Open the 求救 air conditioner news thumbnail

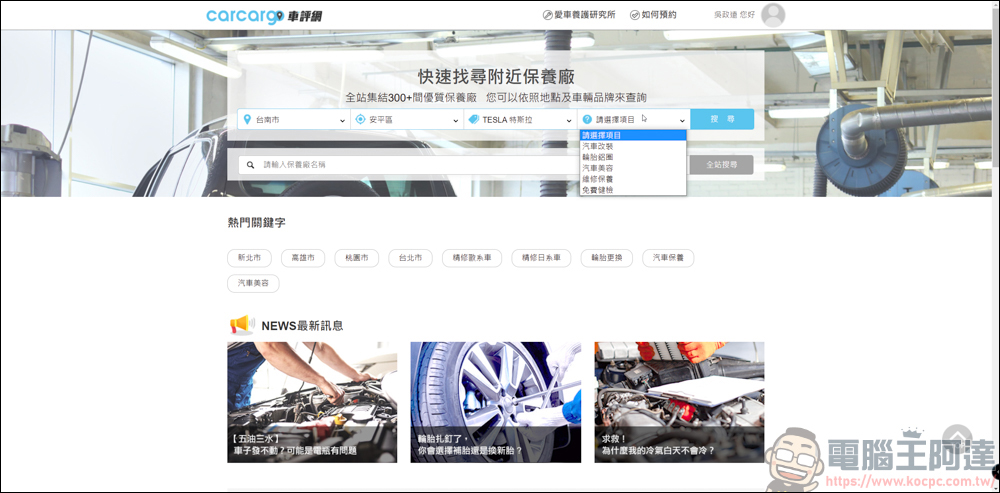[x=679, y=402]
